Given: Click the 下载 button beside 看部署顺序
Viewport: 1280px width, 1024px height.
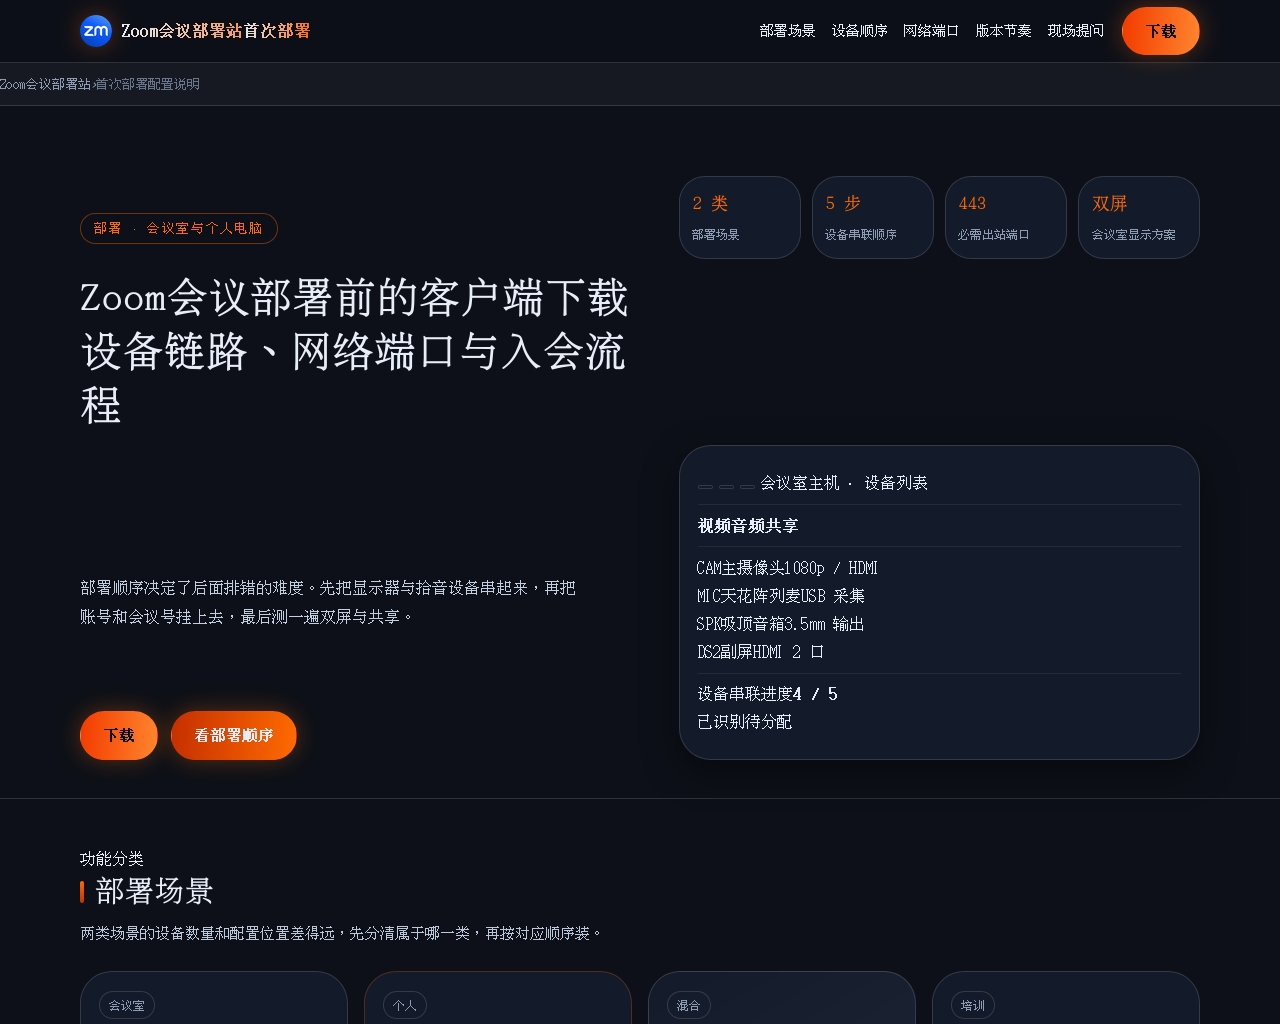Looking at the screenshot, I should coord(119,735).
